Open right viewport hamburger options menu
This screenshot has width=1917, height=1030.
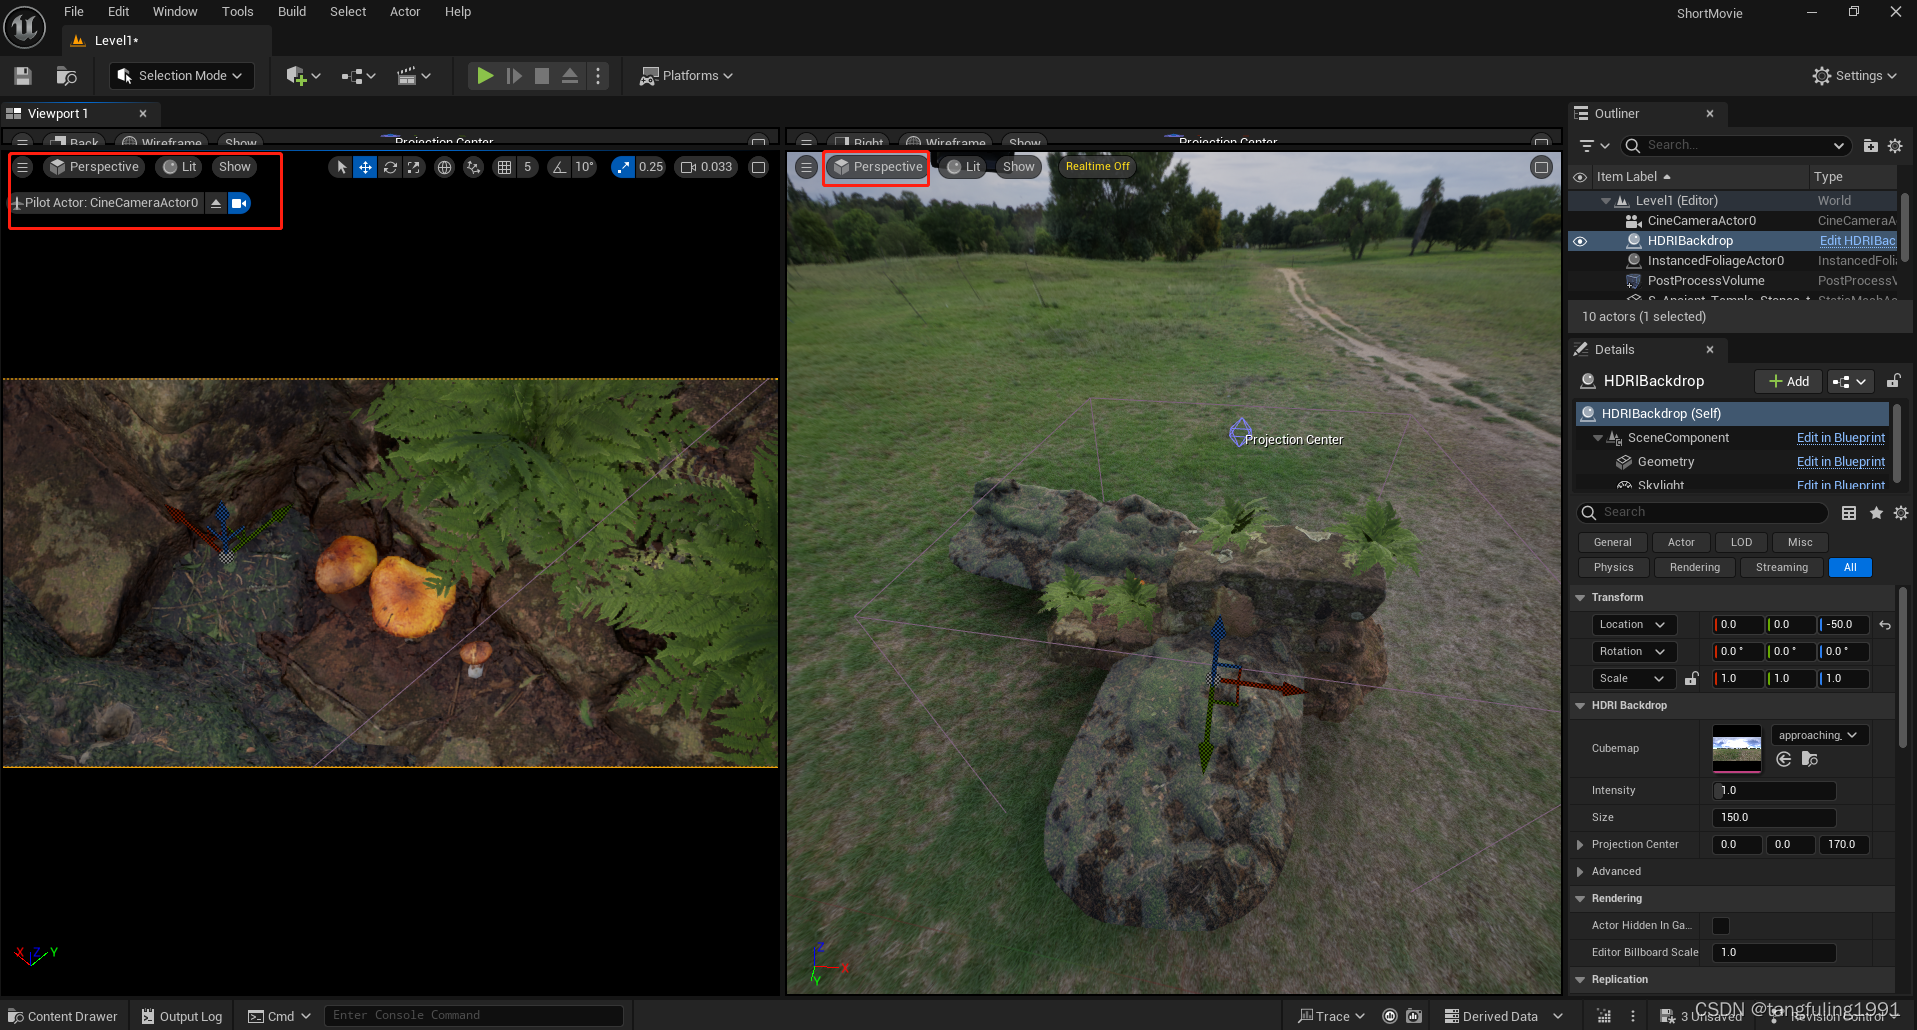click(x=806, y=167)
